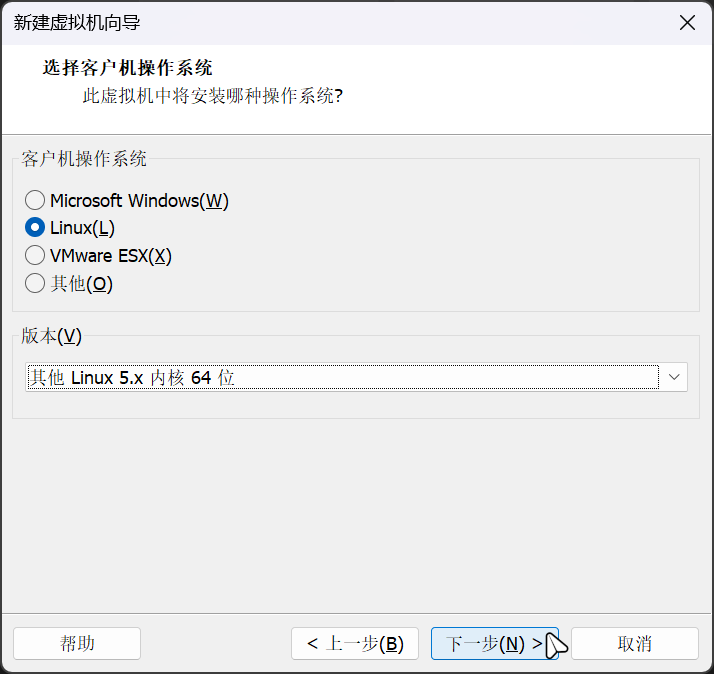Click the 客户机操作系统 group label
The height and width of the screenshot is (674, 714).
coord(84,158)
